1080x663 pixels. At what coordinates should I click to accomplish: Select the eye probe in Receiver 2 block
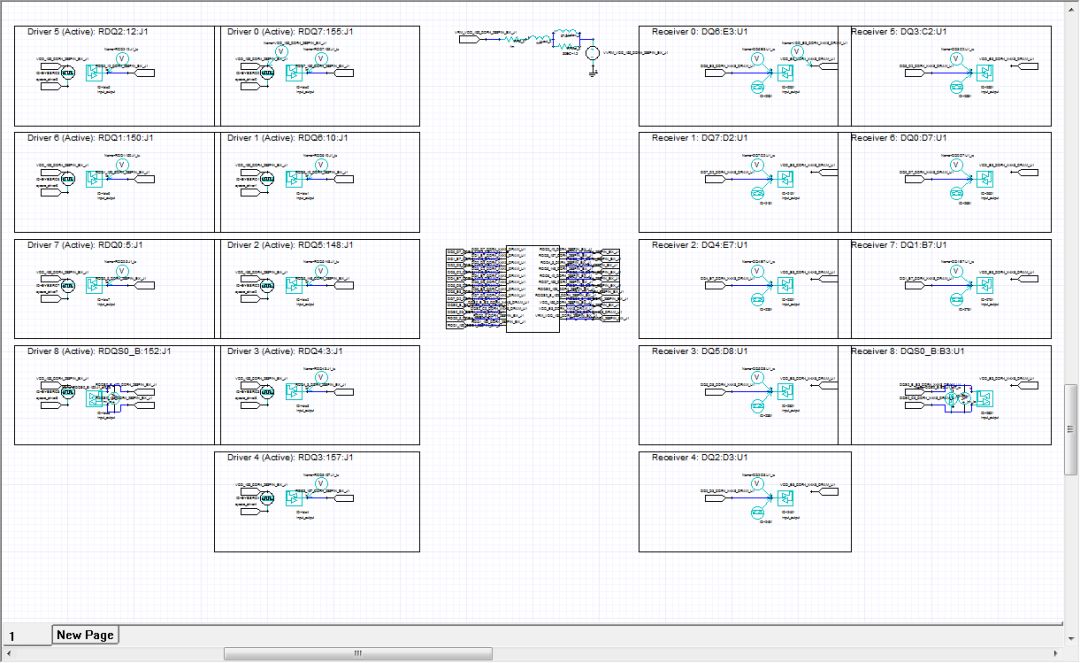[x=758, y=299]
